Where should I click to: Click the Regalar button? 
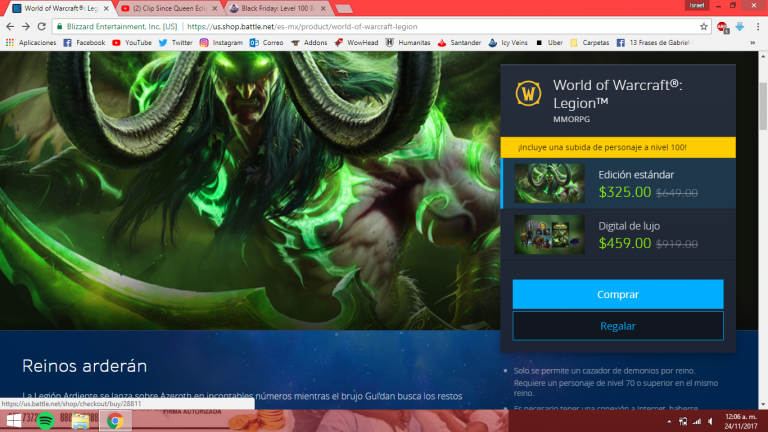(x=617, y=326)
